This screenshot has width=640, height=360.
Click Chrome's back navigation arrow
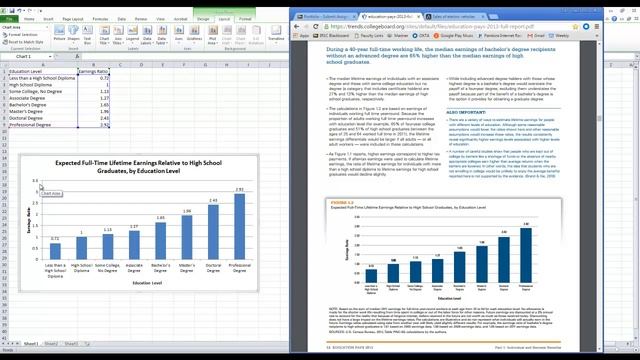pos(297,27)
